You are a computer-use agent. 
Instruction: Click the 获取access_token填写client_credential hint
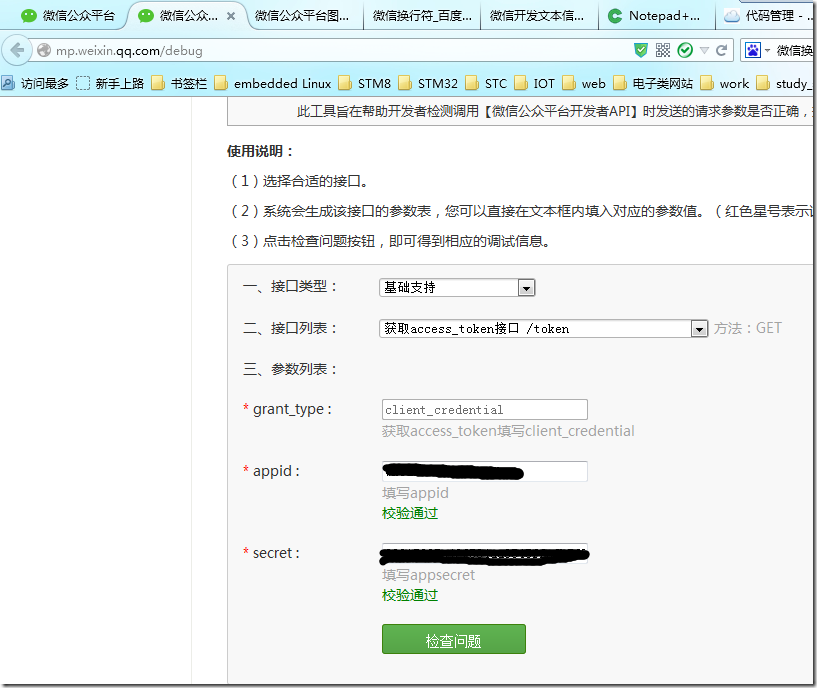click(508, 431)
